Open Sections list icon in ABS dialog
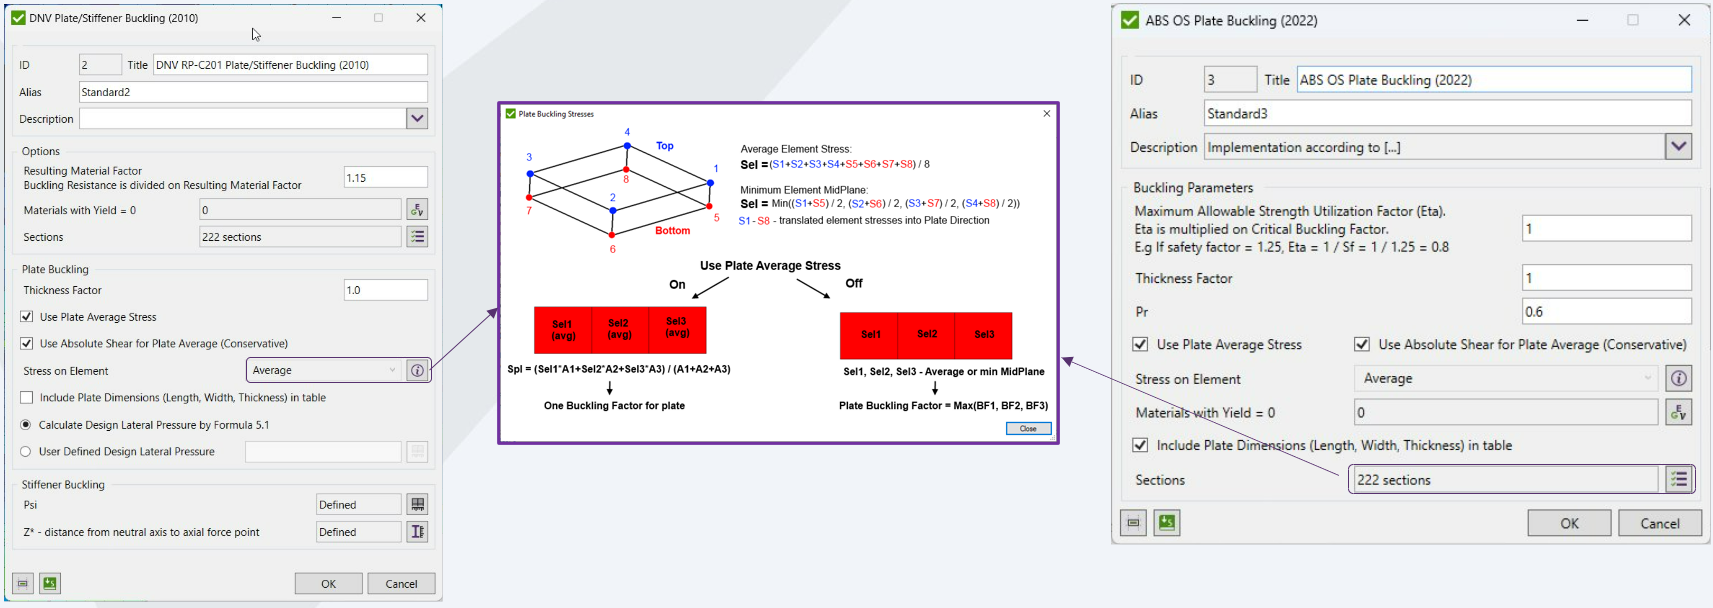Viewport: 1713px width, 608px height. [1679, 480]
